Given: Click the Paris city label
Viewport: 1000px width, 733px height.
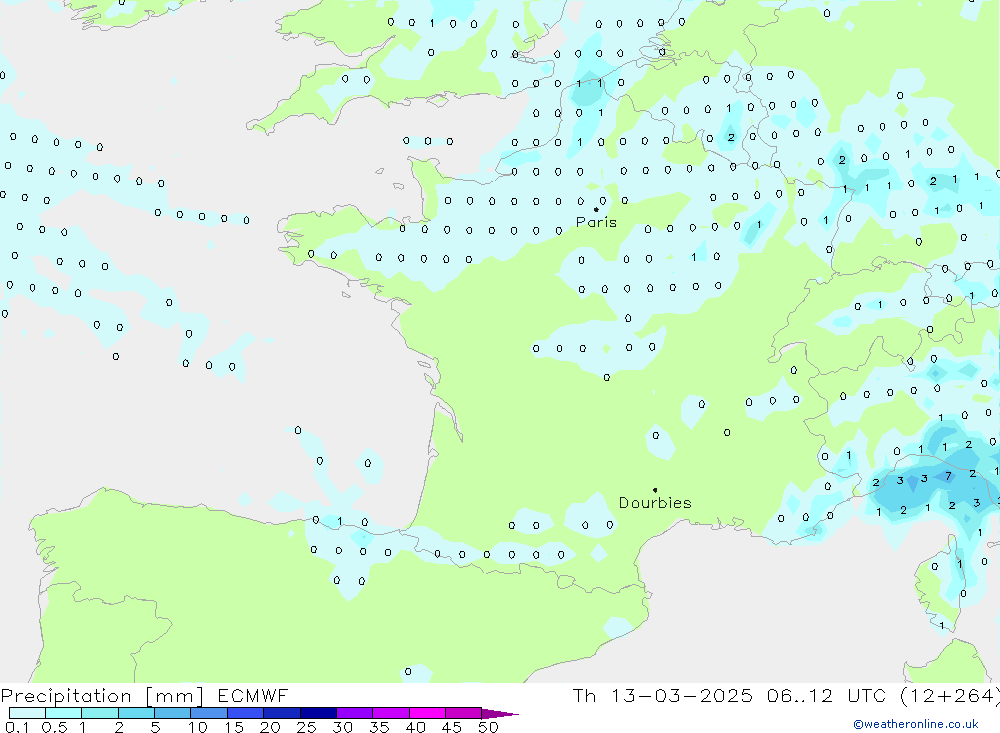Looking at the screenshot, I should [596, 222].
